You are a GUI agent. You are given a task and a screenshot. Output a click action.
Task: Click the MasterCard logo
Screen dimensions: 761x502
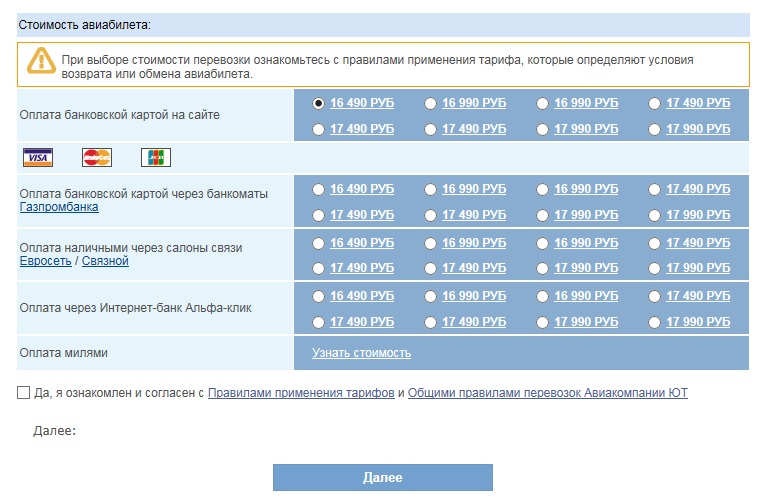97,157
